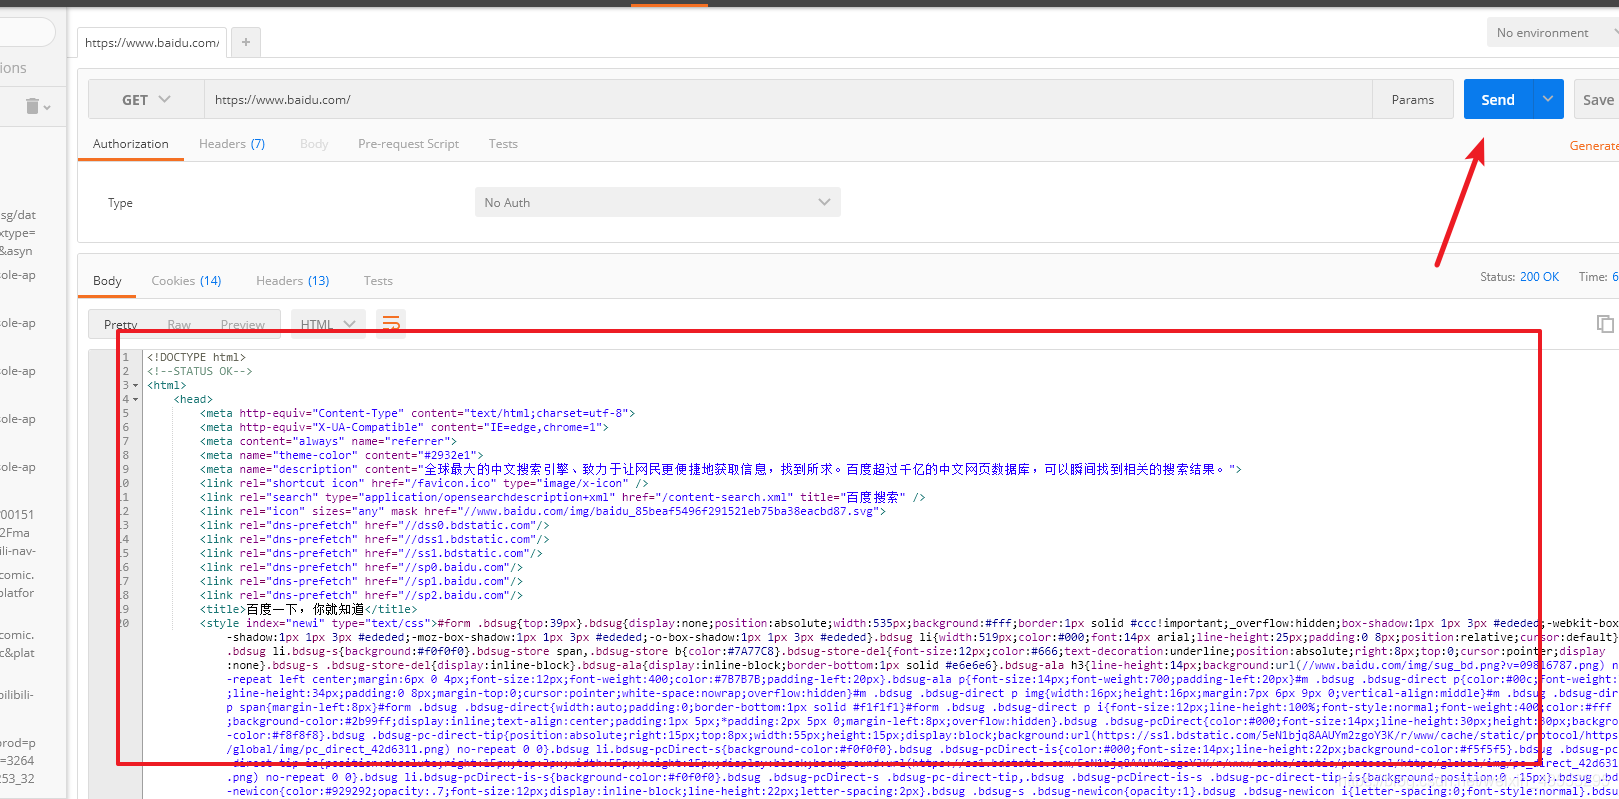
Task: Open the HTML format dropdown
Action: (328, 324)
